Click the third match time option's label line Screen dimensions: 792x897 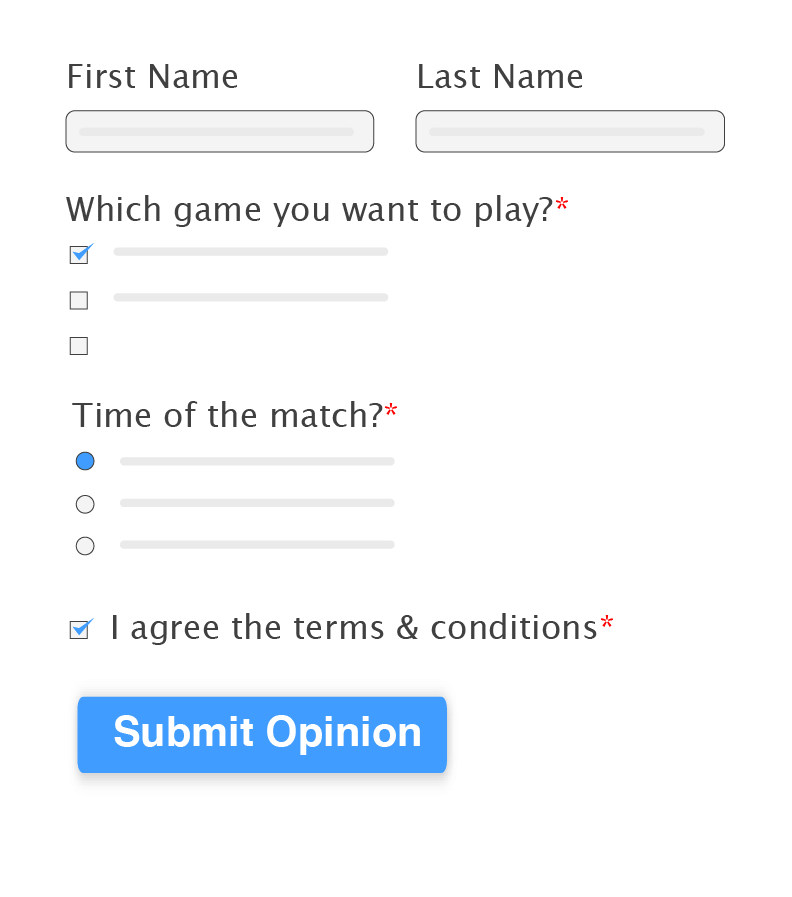[x=257, y=545]
